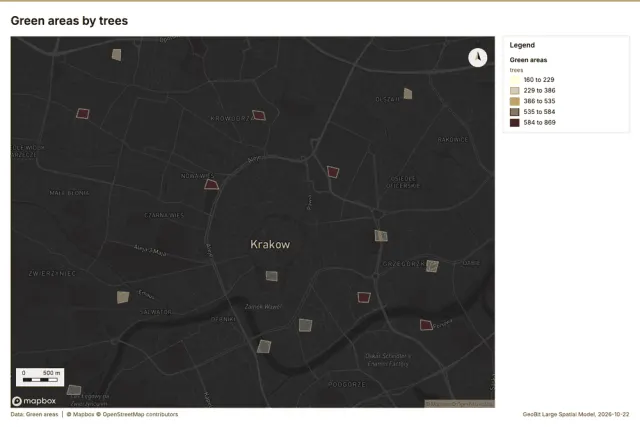Select the 229 to 386 legend swatch

click(x=515, y=90)
